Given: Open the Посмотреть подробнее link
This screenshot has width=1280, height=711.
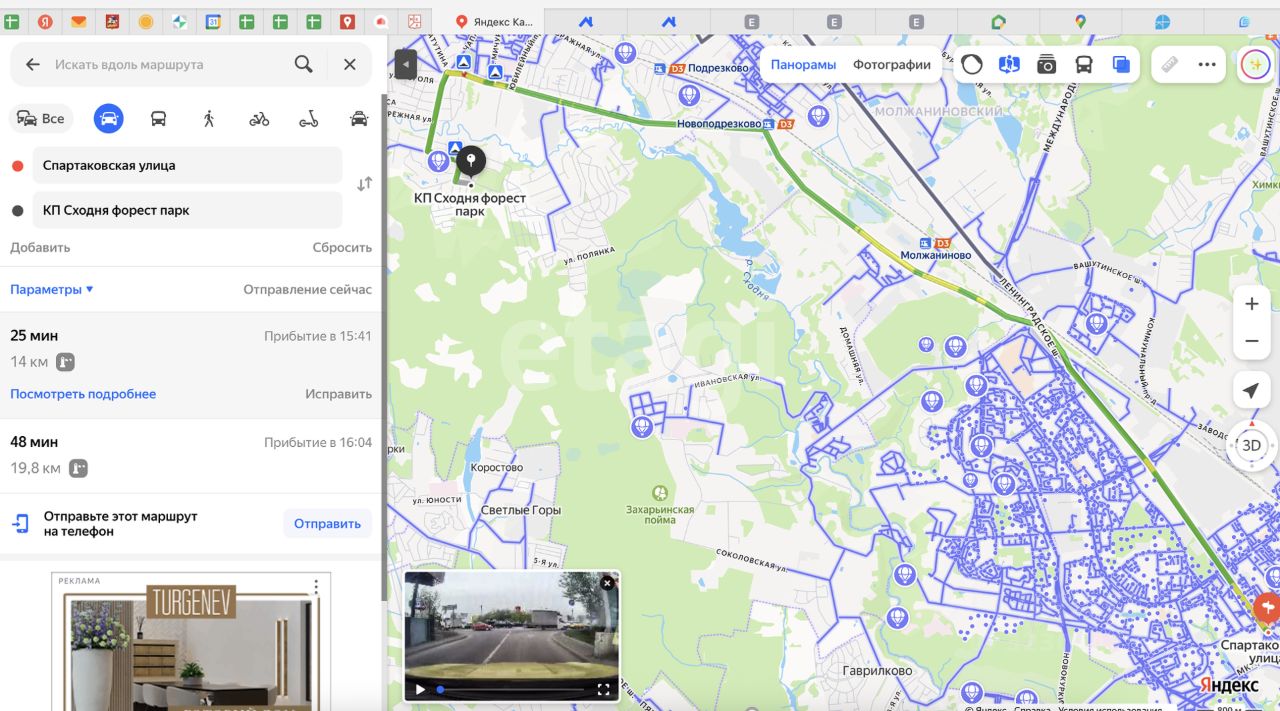Looking at the screenshot, I should pyautogui.click(x=83, y=394).
